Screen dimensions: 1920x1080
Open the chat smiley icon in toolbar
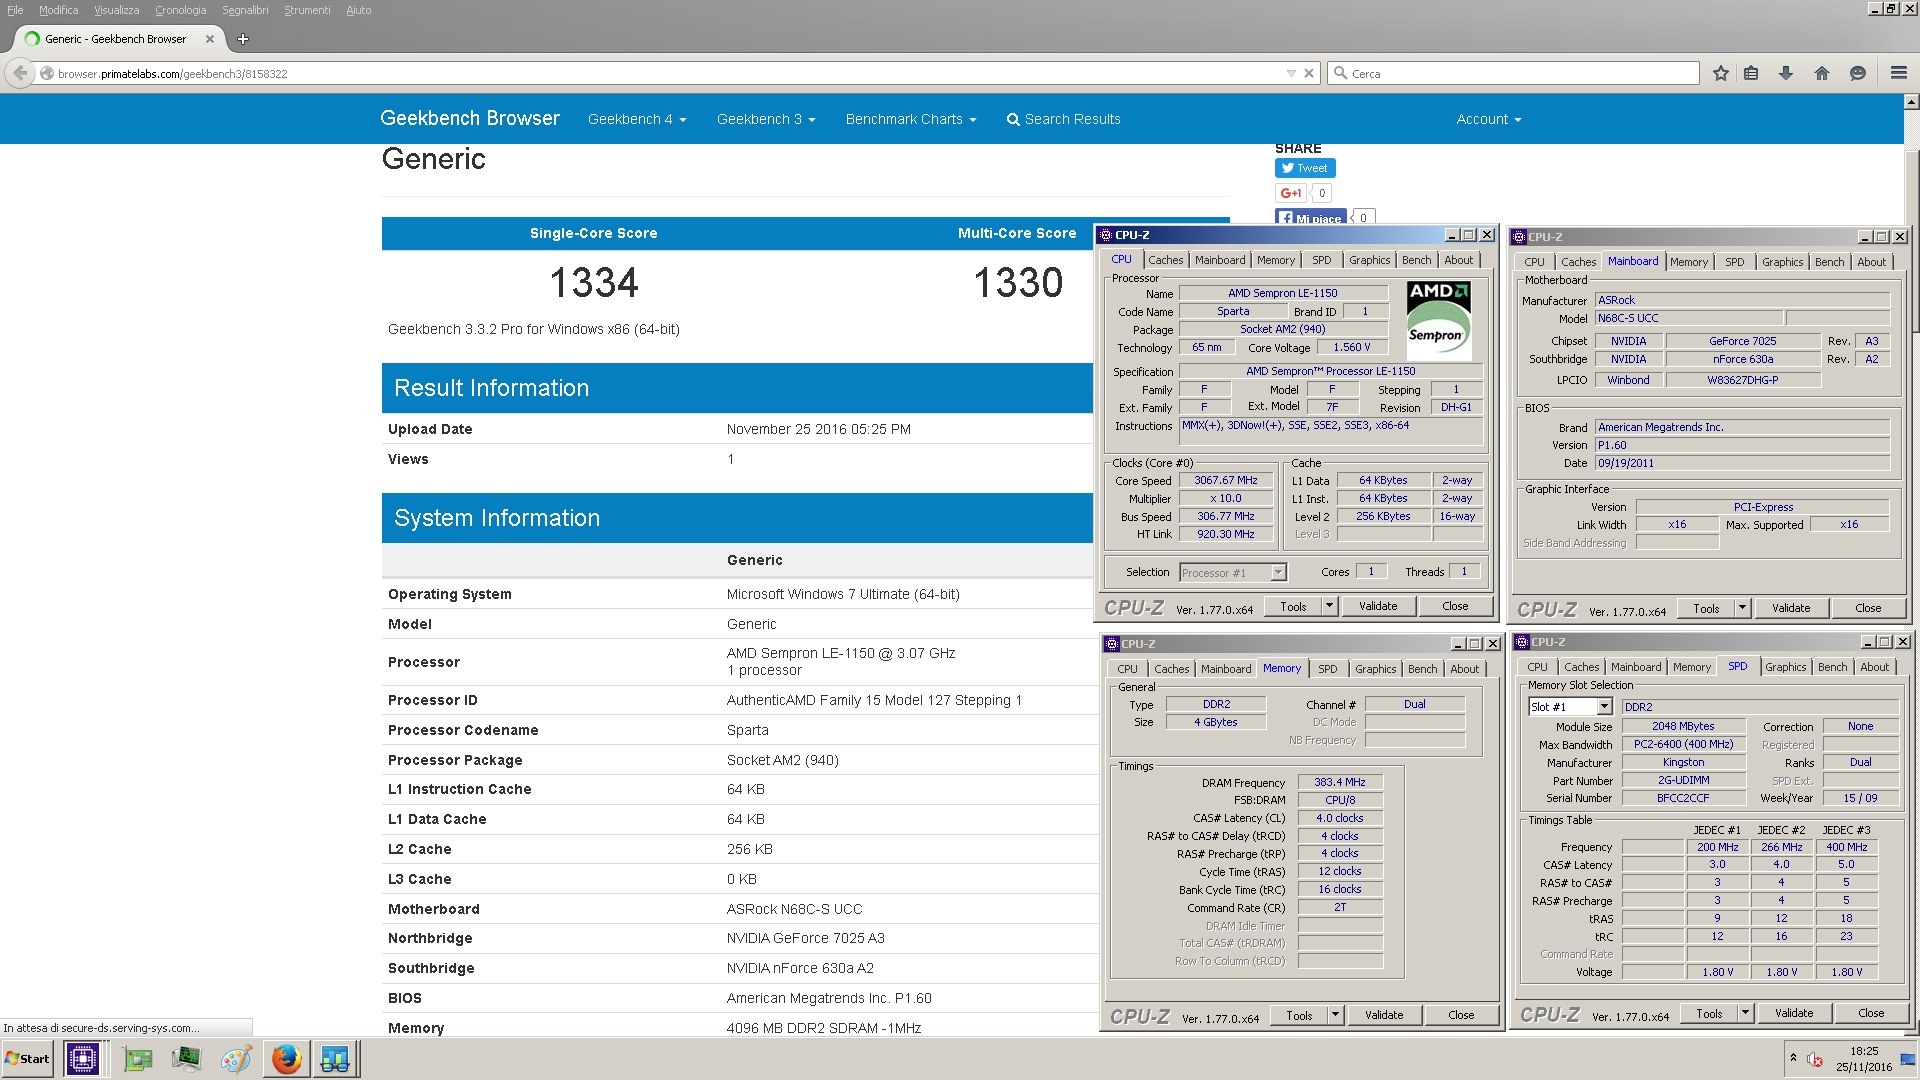click(x=1858, y=73)
